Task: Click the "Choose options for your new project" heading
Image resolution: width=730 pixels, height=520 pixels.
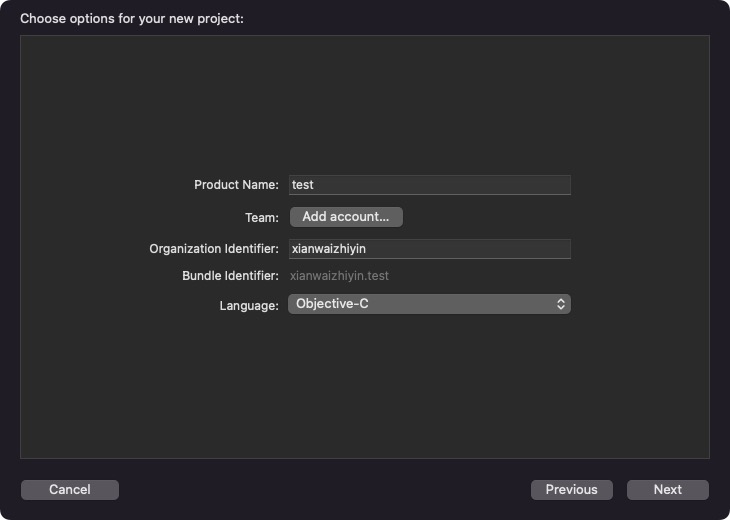Action: click(x=131, y=18)
